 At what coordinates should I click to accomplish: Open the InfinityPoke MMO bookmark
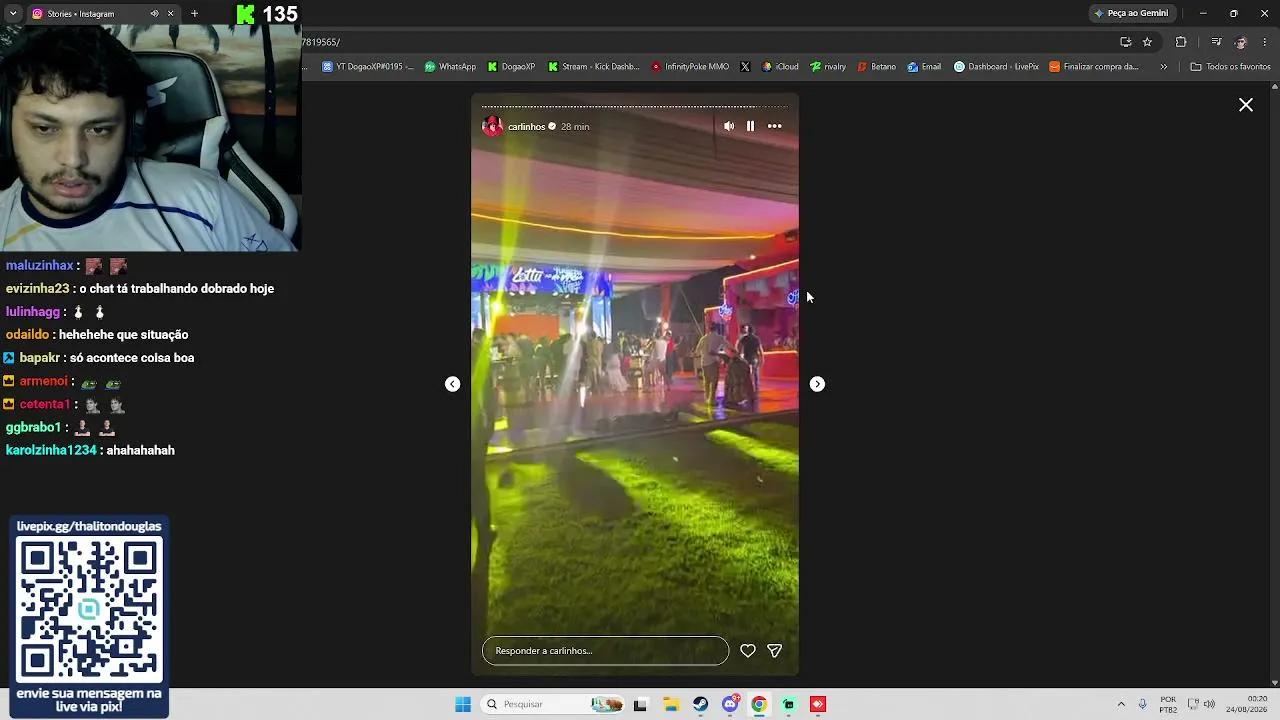[689, 67]
